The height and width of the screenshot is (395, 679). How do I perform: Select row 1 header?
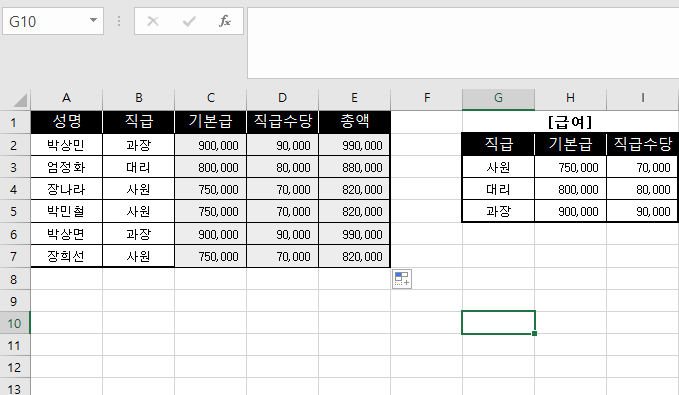click(x=15, y=122)
